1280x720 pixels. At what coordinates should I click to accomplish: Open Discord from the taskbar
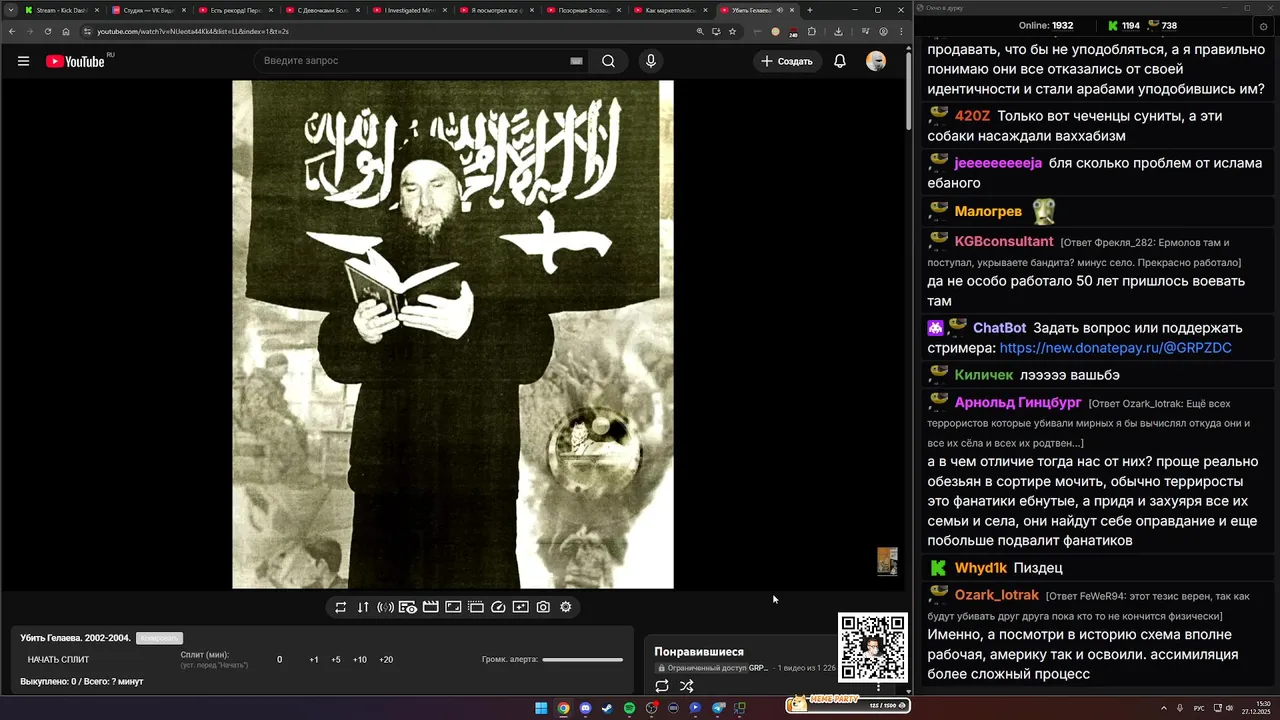[x=585, y=708]
